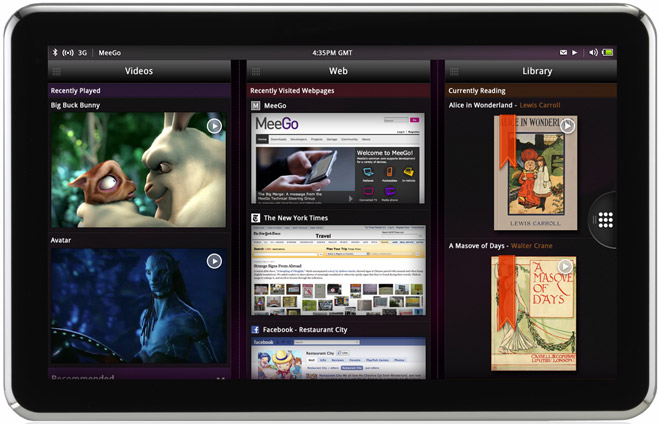Select the Web panel header
This screenshot has width=659, height=424.
click(x=338, y=71)
